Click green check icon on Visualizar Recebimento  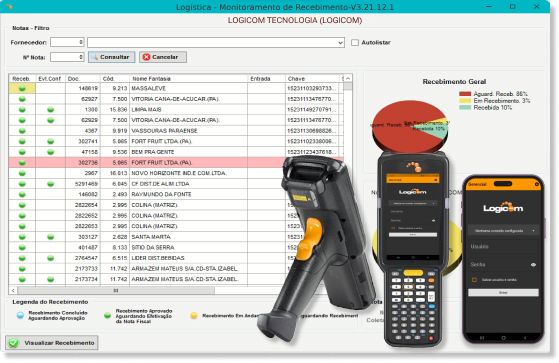click(x=14, y=343)
